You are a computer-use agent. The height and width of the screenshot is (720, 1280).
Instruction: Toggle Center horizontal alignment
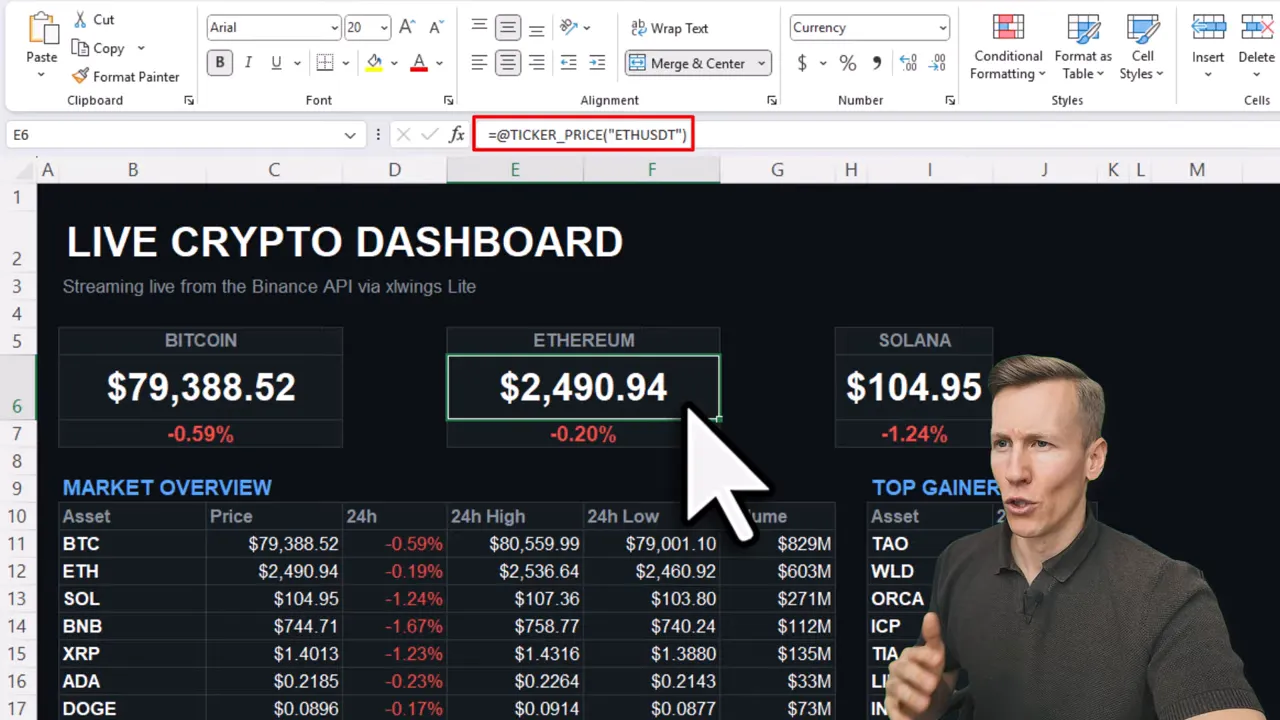[x=508, y=63]
